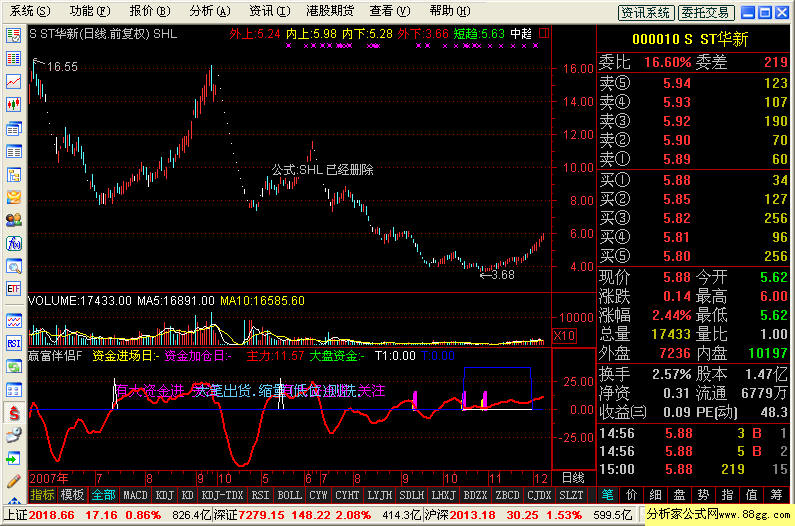
Task: Switch to the RSI indicator tab
Action: 260,495
